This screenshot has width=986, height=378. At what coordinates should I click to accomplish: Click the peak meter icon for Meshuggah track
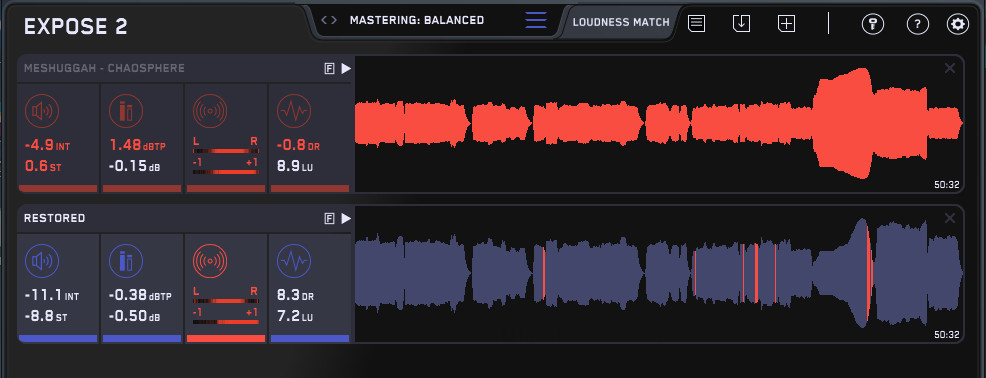click(x=126, y=112)
